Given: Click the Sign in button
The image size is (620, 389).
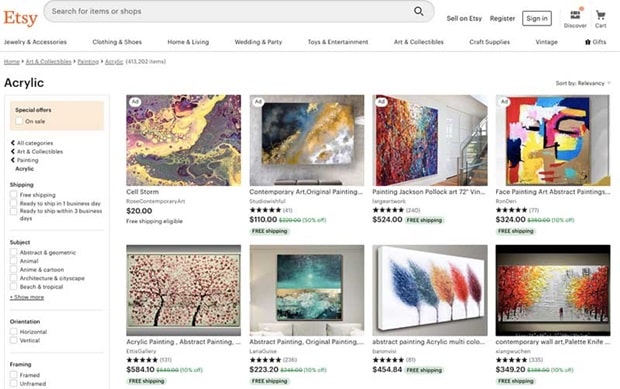Looking at the screenshot, I should pyautogui.click(x=537, y=18).
